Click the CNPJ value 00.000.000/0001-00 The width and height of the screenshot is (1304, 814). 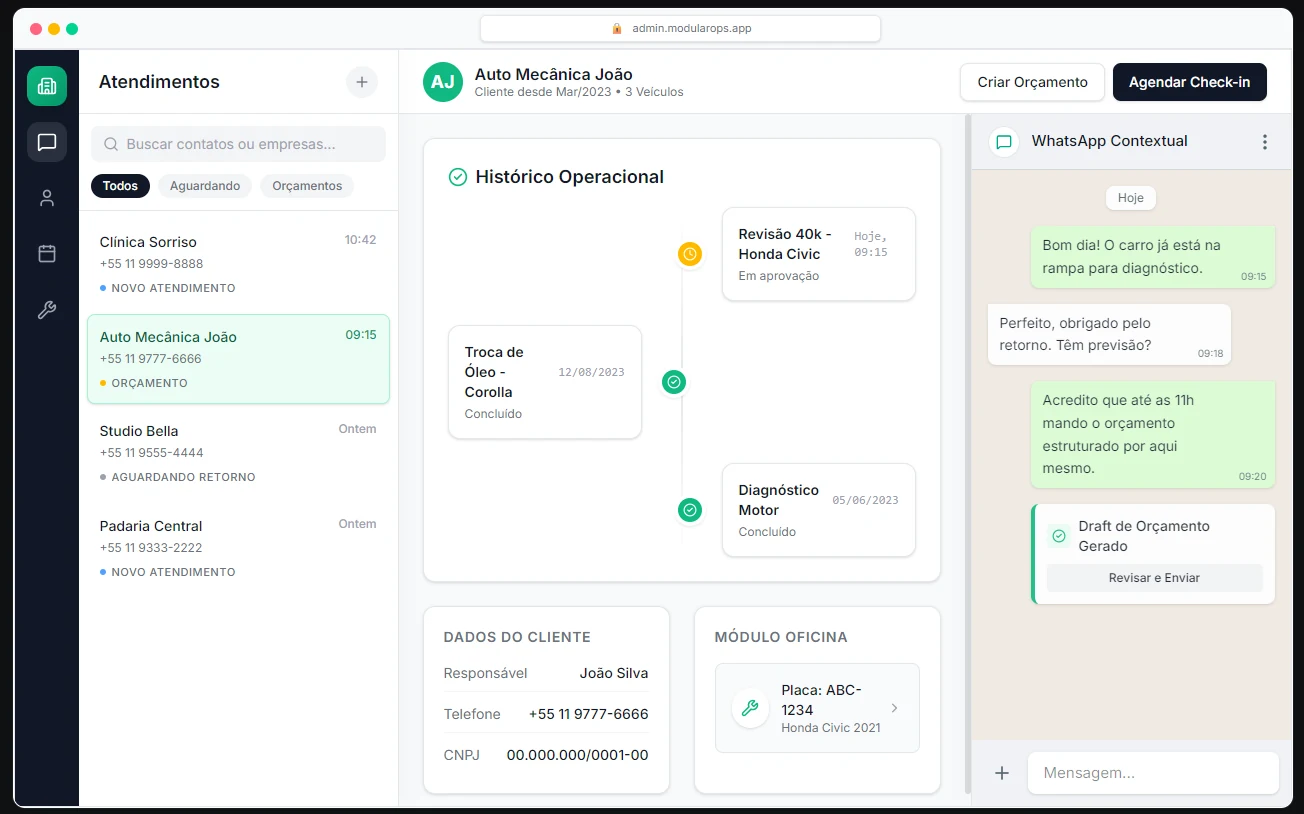(x=577, y=755)
